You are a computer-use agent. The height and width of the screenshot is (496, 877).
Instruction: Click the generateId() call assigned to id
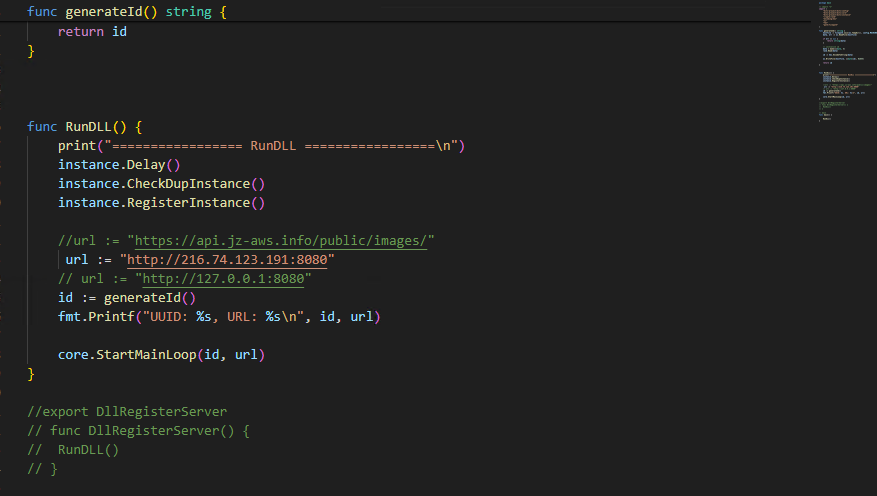point(149,298)
